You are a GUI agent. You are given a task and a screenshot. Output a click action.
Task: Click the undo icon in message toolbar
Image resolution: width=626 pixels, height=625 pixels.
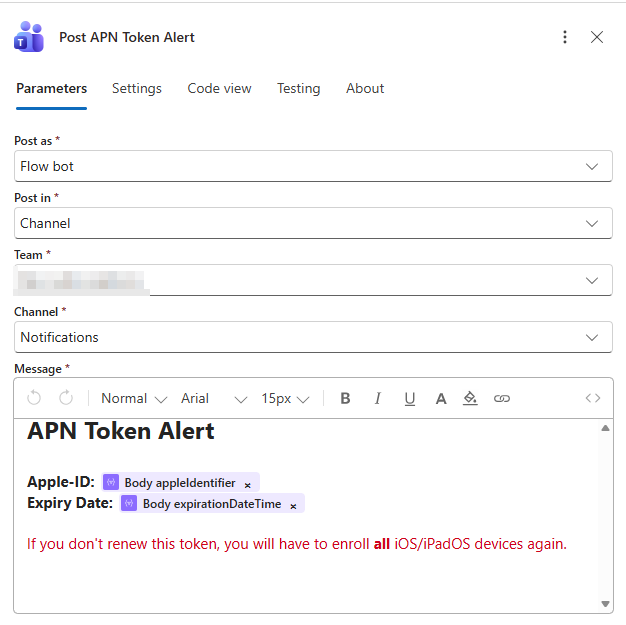(34, 398)
